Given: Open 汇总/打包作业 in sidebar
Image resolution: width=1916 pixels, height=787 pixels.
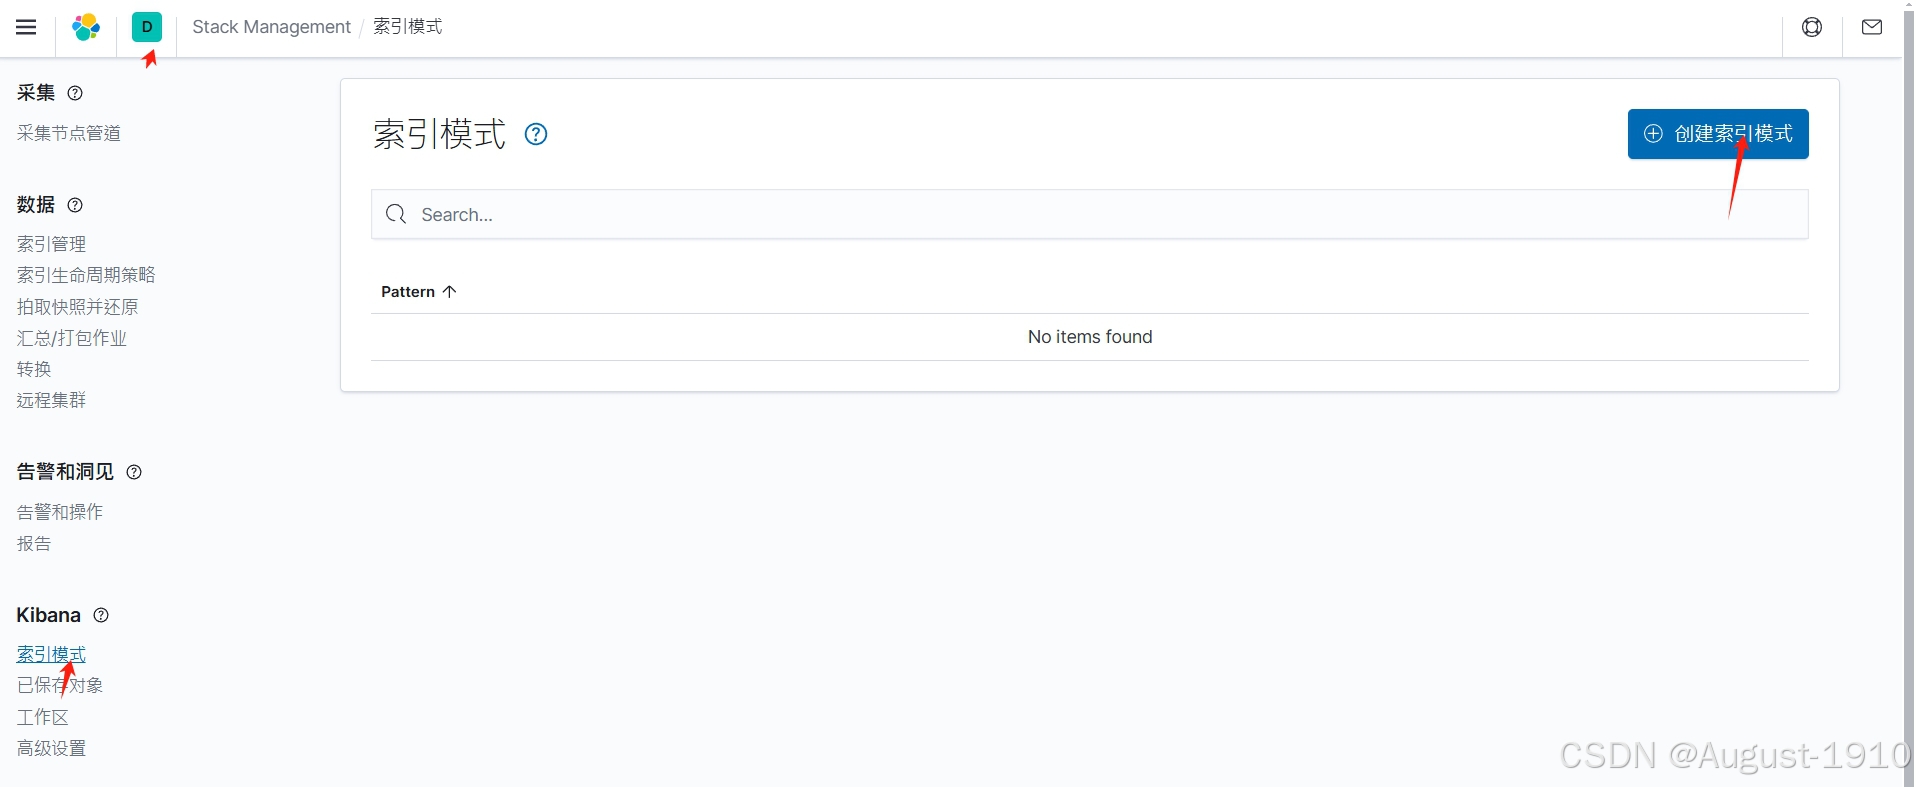Looking at the screenshot, I should 72,338.
